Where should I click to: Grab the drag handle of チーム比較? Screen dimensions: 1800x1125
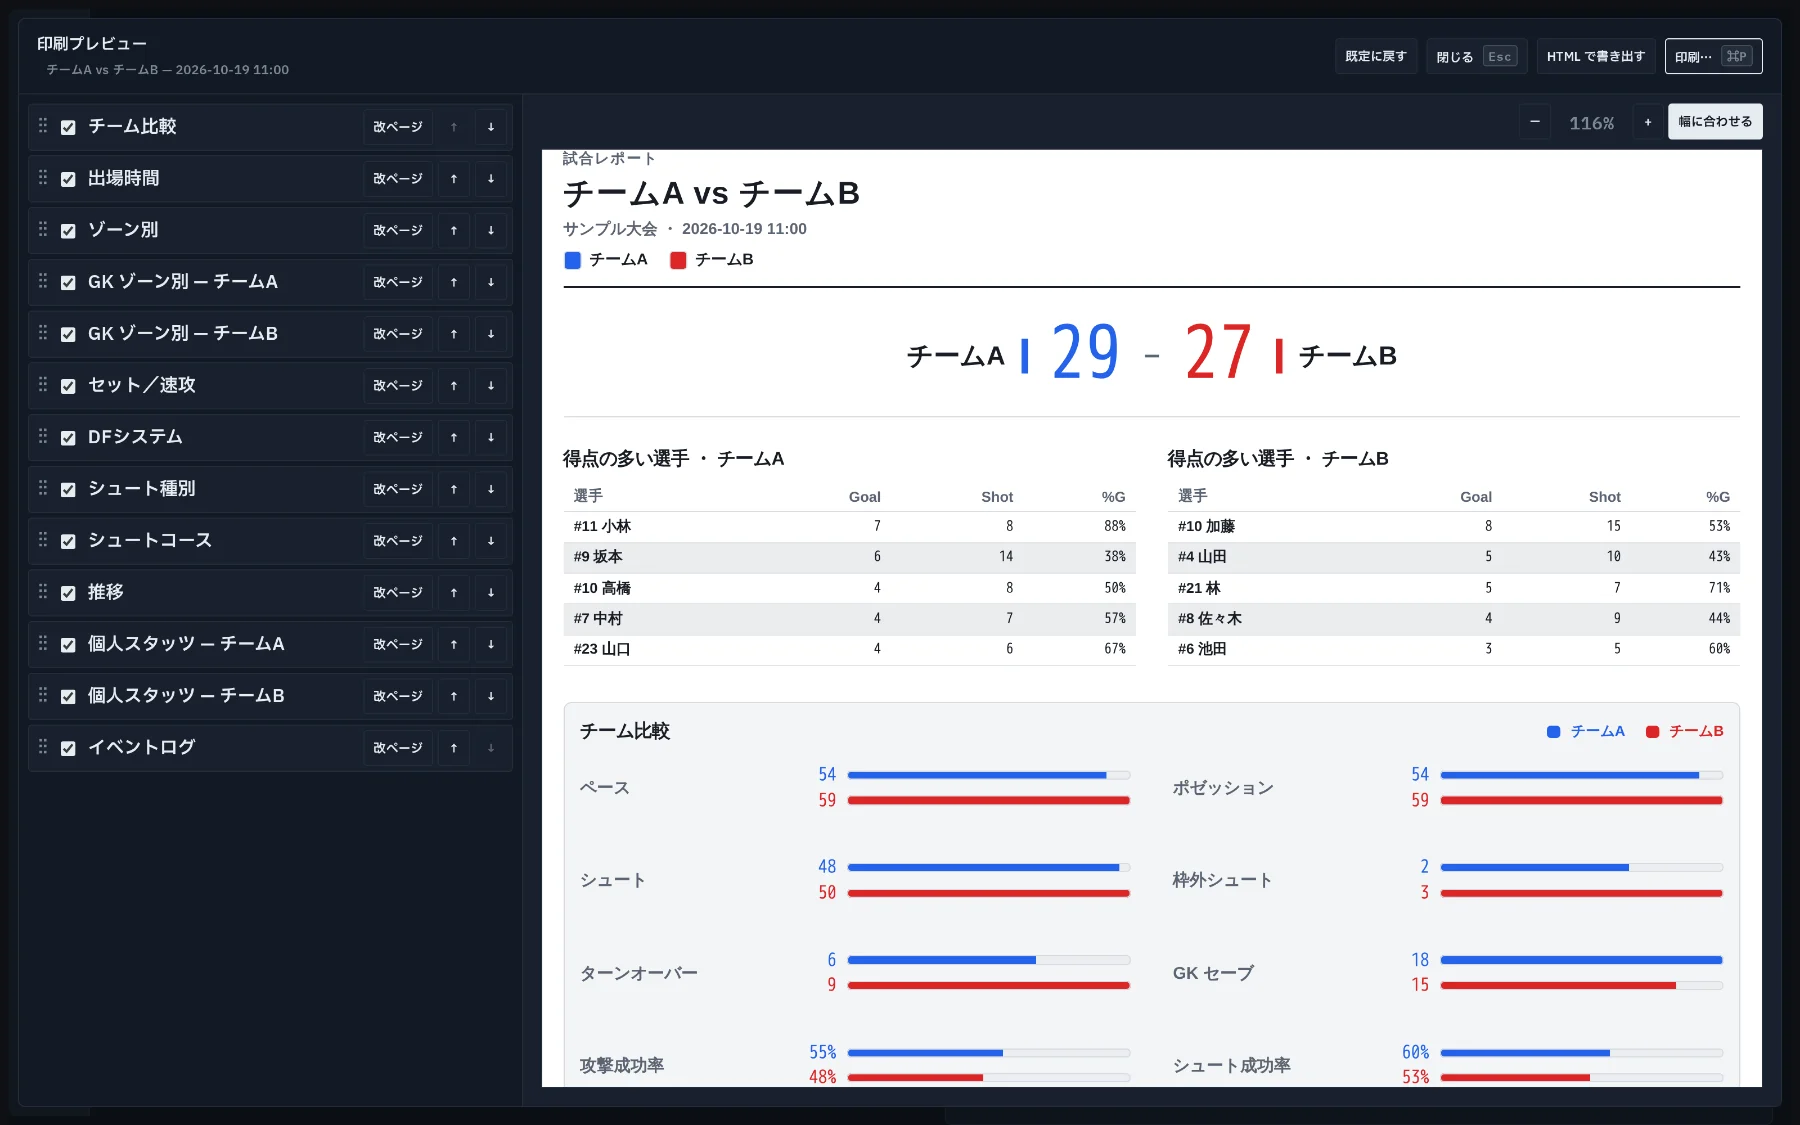pyautogui.click(x=43, y=126)
